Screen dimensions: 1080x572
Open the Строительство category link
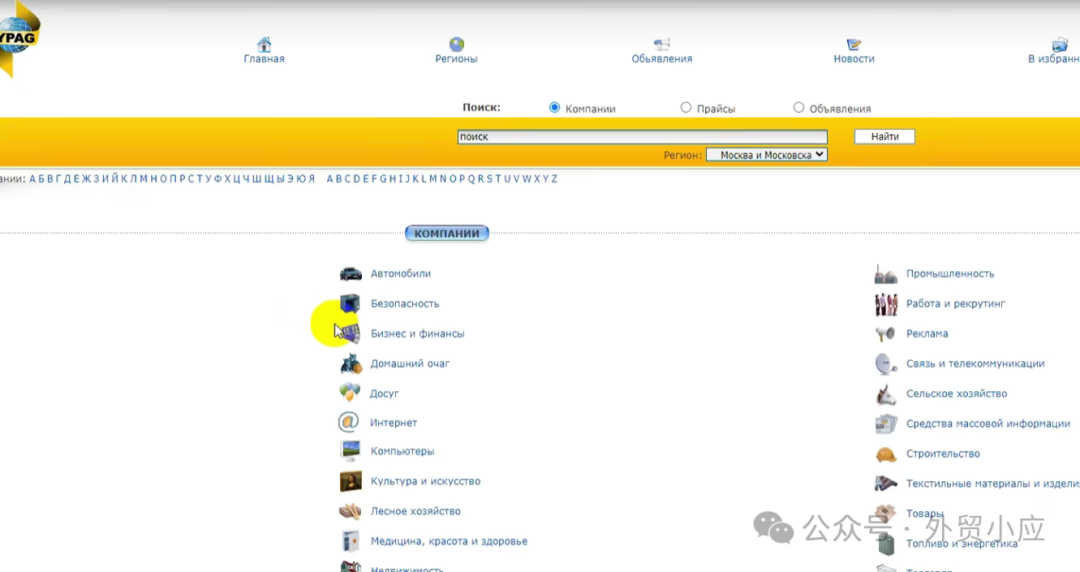(943, 453)
